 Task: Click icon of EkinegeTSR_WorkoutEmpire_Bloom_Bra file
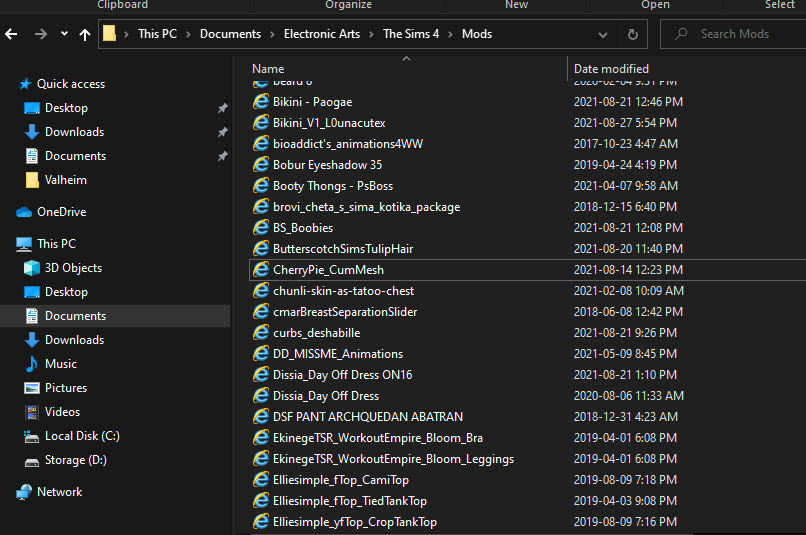[261, 437]
